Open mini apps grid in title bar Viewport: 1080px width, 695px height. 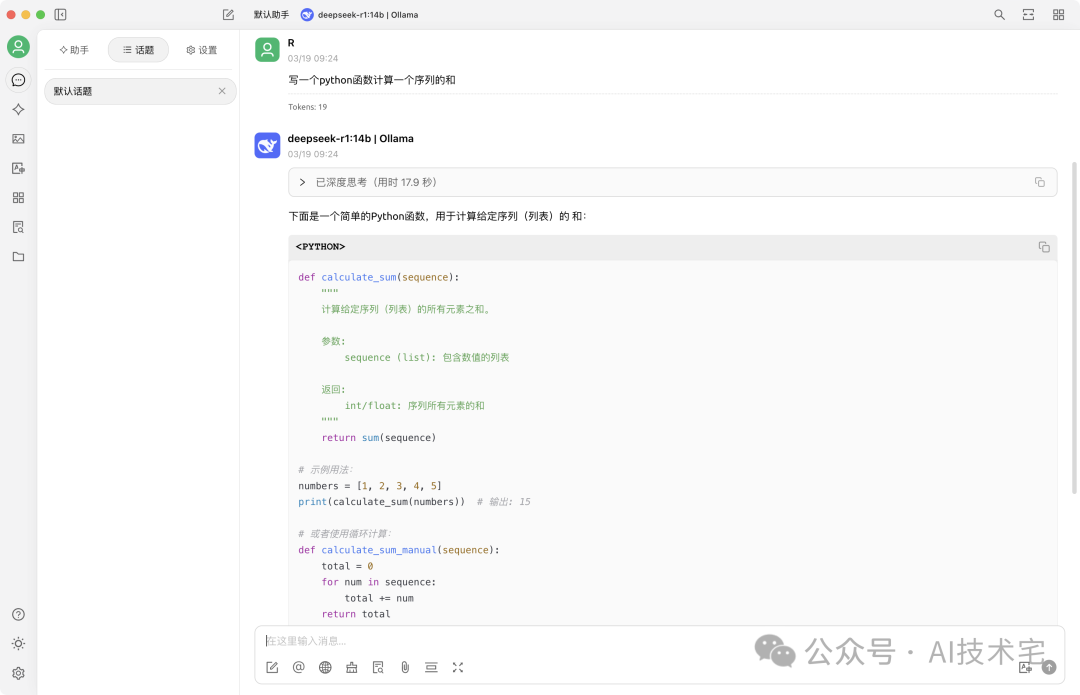[x=1059, y=14]
